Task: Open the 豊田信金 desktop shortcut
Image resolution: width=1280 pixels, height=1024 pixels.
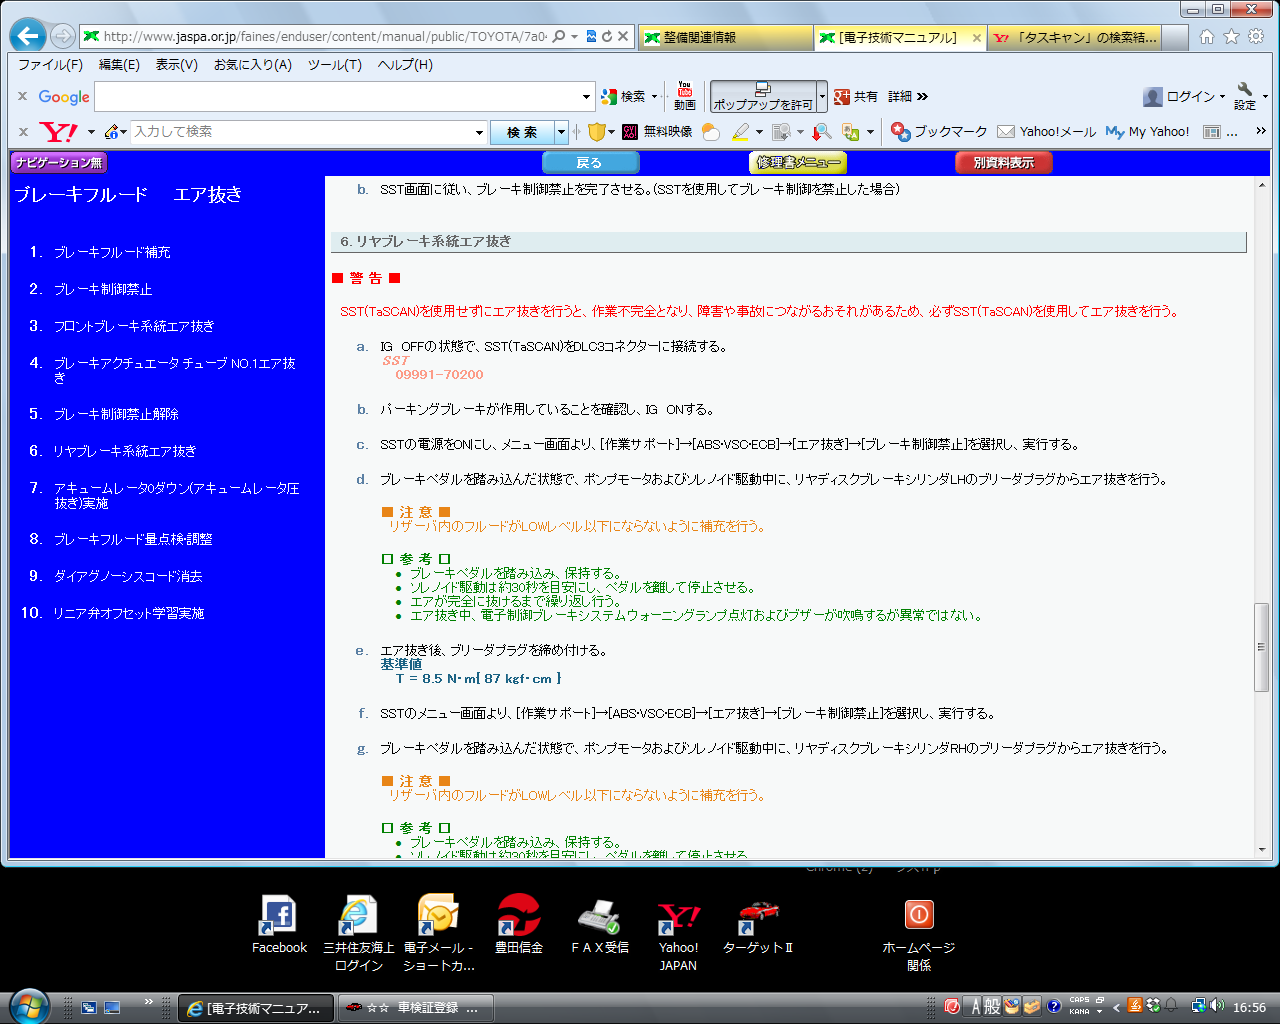Action: pos(519,925)
